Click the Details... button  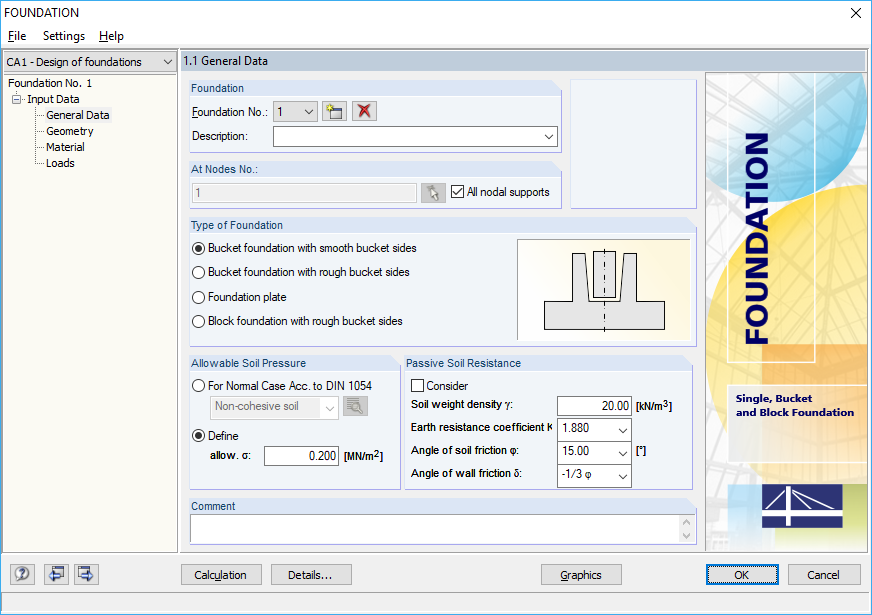click(311, 575)
